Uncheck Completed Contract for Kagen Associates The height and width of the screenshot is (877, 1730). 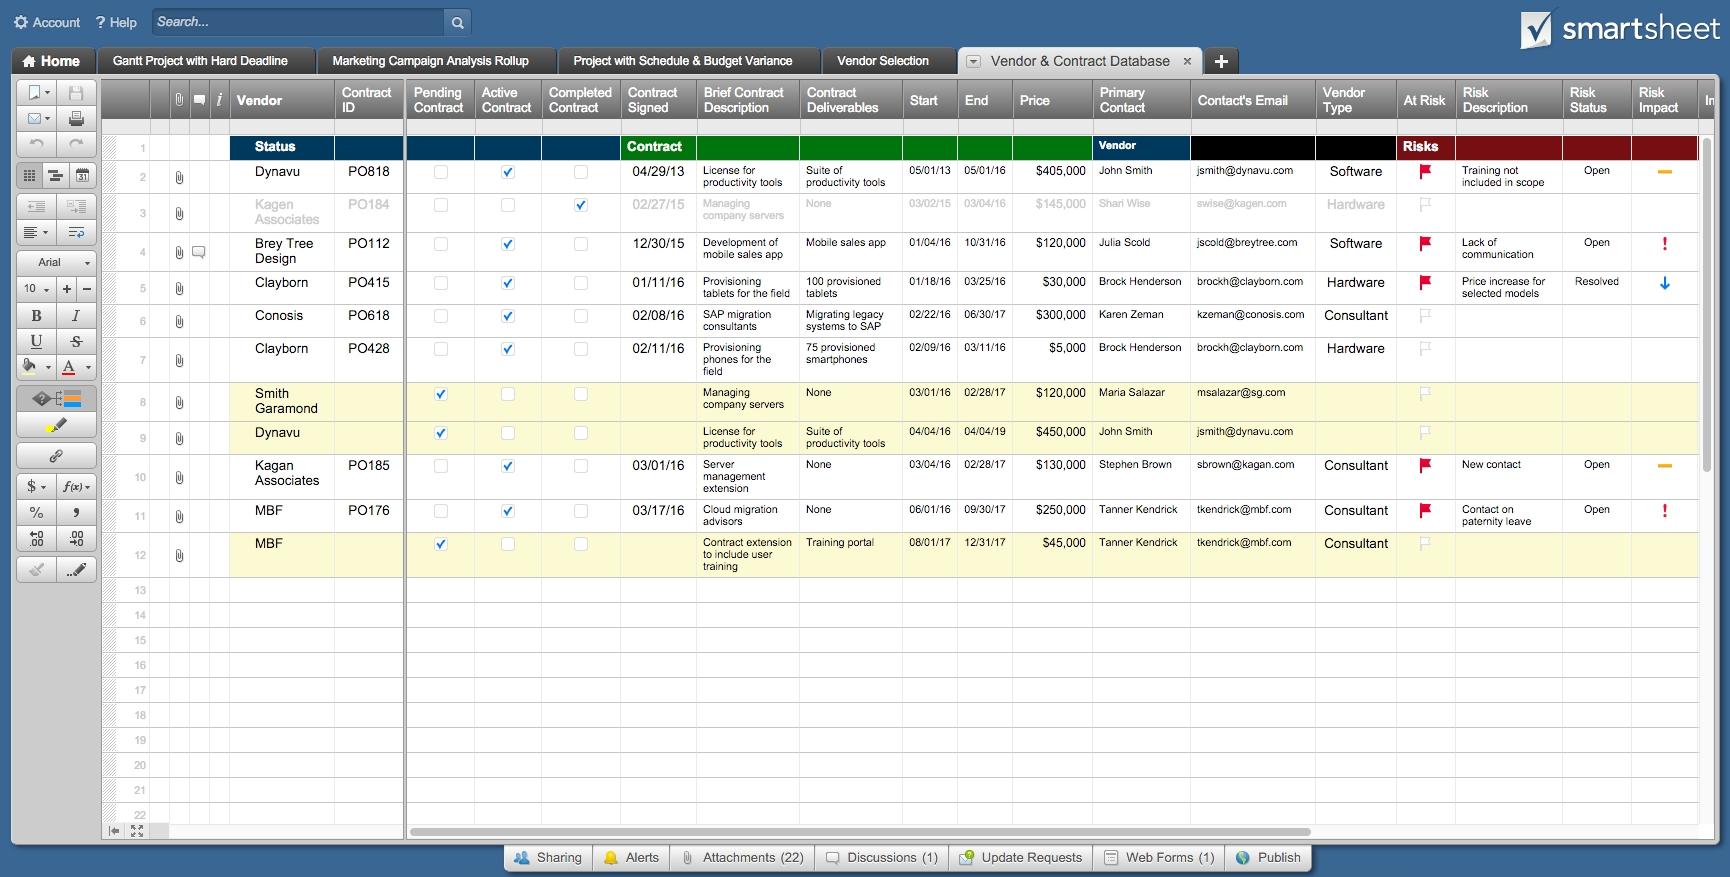tap(581, 205)
